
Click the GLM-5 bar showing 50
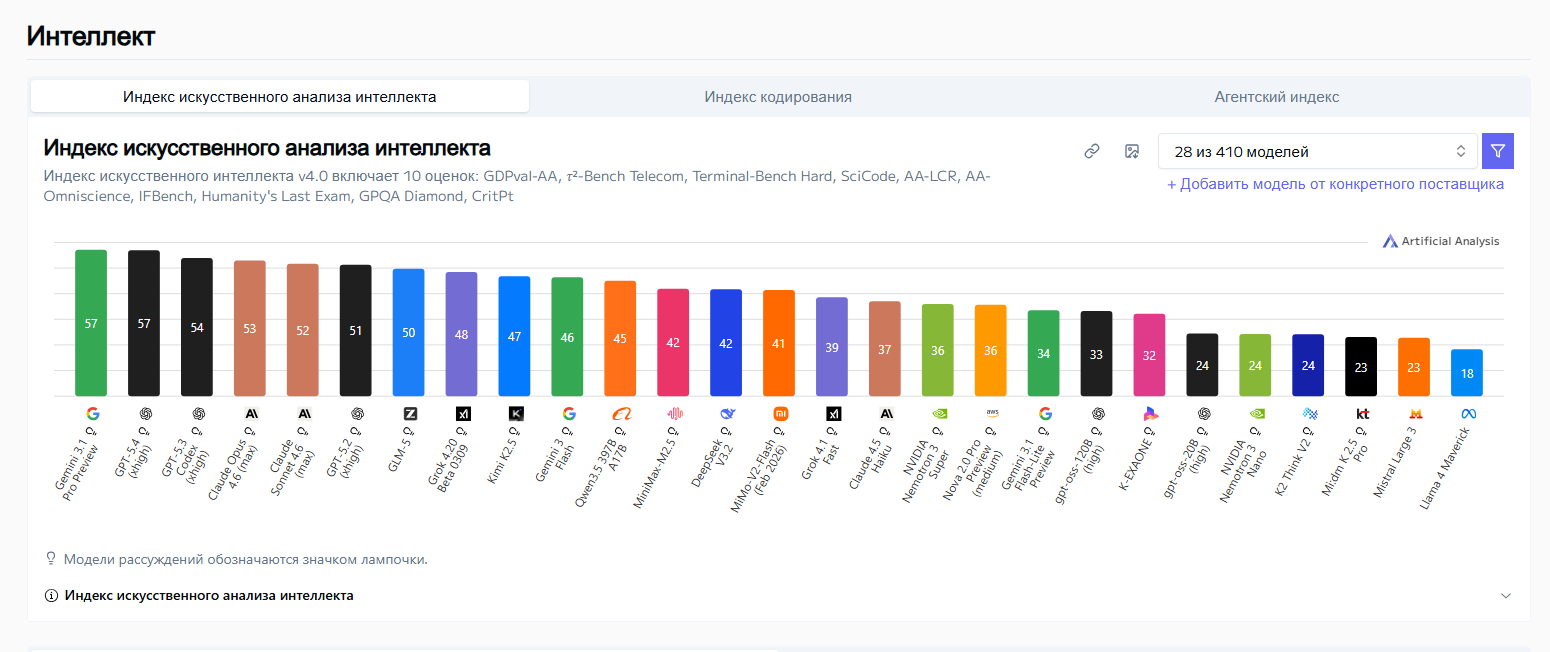[x=409, y=332]
